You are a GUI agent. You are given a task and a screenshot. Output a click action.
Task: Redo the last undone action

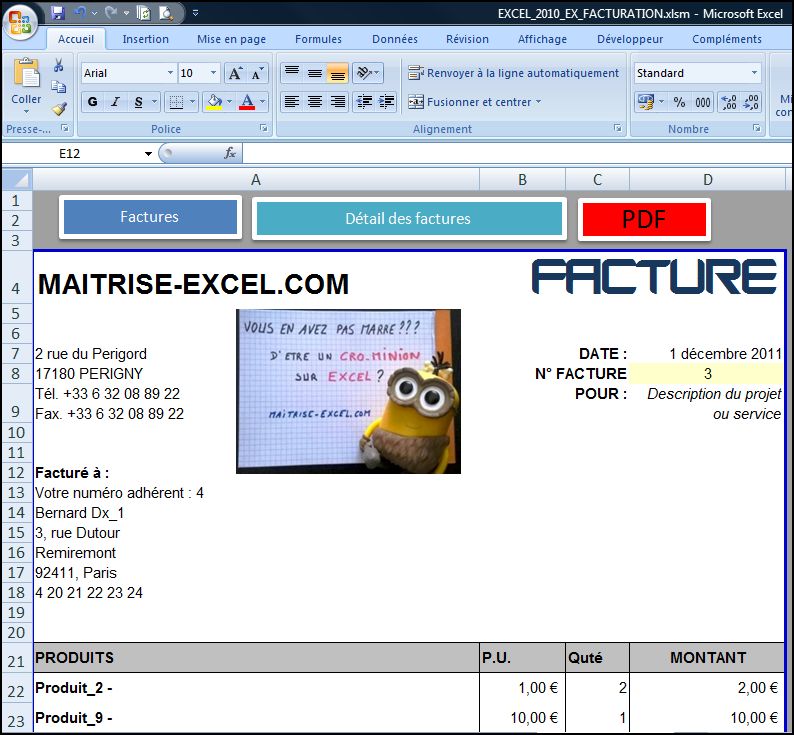coord(111,14)
